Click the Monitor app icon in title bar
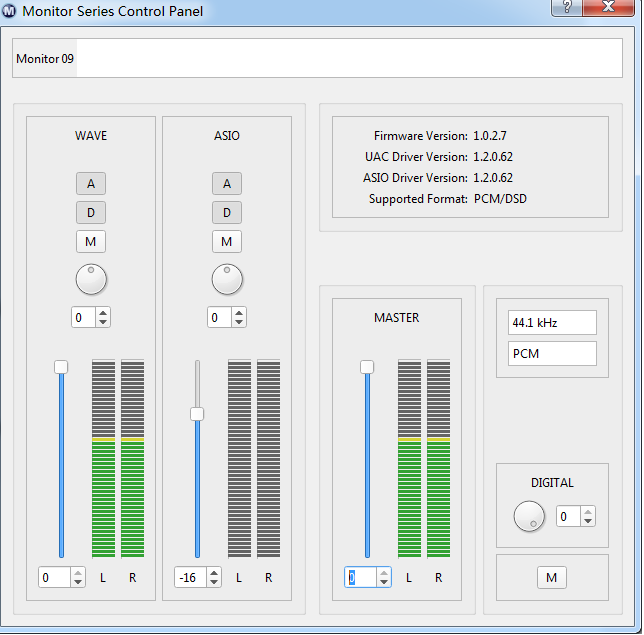The width and height of the screenshot is (644, 635). pos(9,11)
